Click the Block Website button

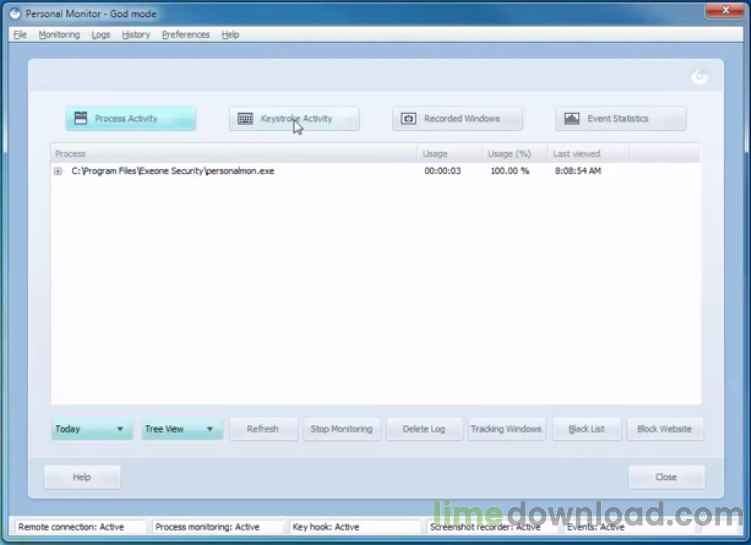[664, 429]
